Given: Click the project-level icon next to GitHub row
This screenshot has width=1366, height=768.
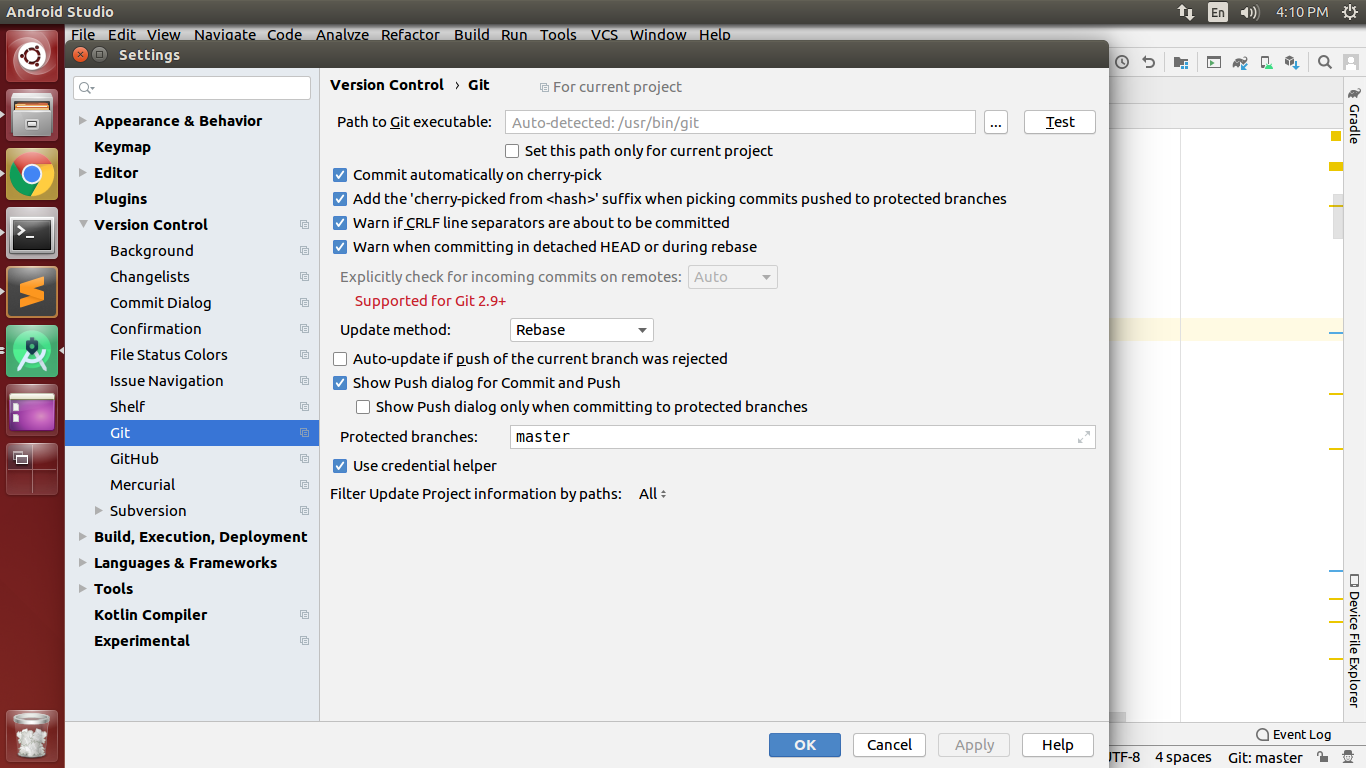Looking at the screenshot, I should pos(304,459).
